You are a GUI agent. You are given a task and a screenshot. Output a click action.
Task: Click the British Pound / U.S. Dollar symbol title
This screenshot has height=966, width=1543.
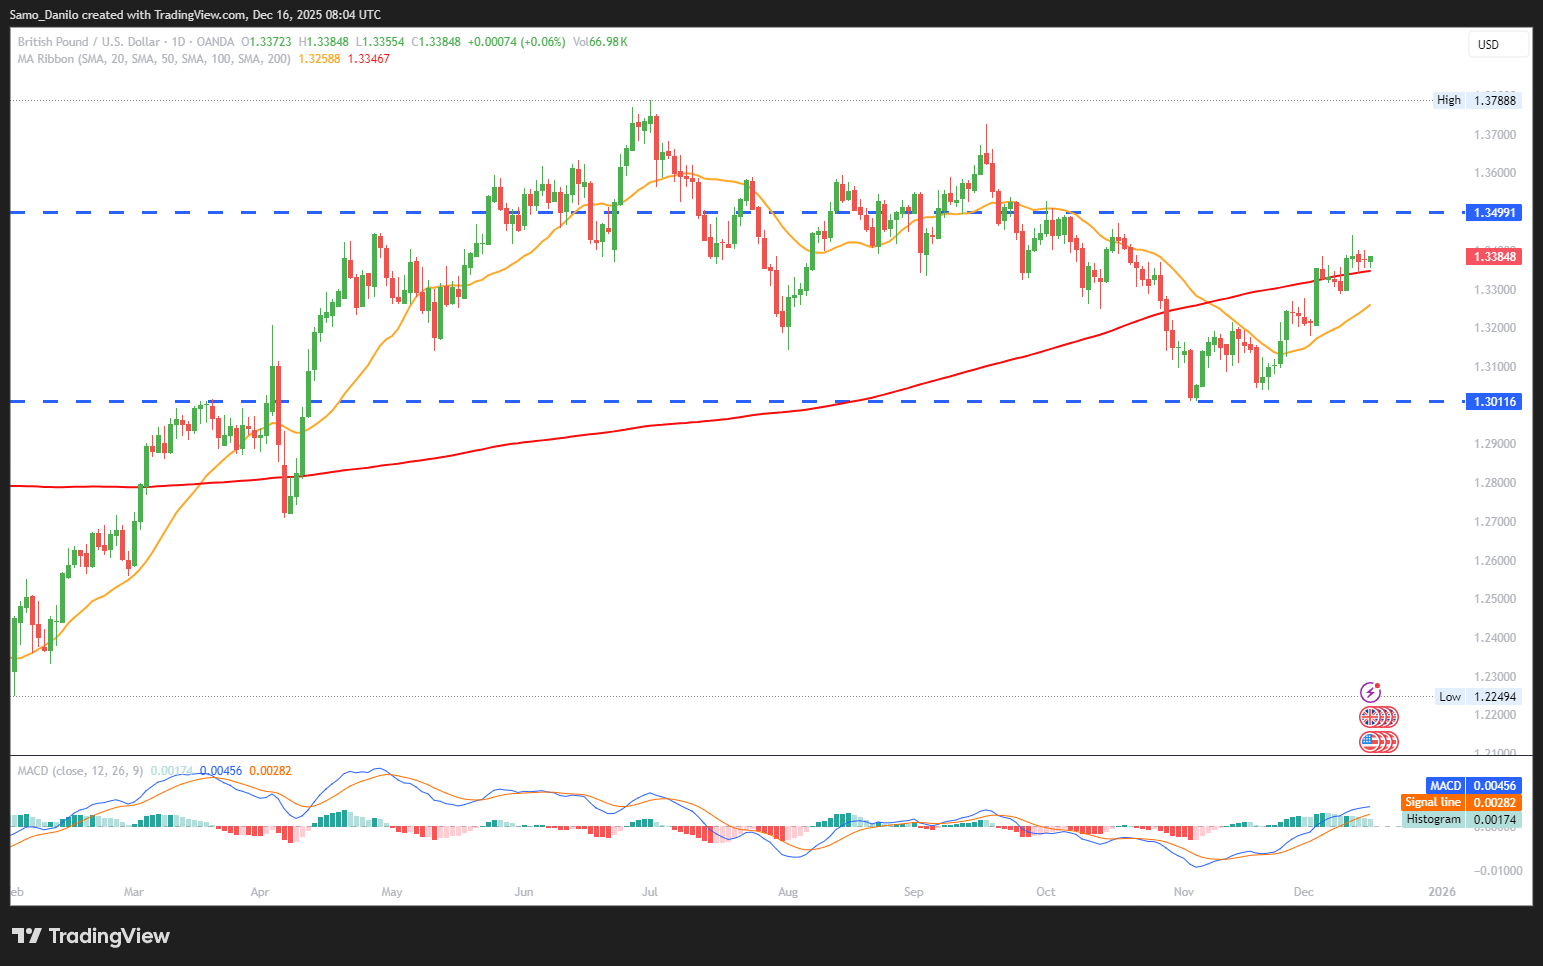click(88, 42)
